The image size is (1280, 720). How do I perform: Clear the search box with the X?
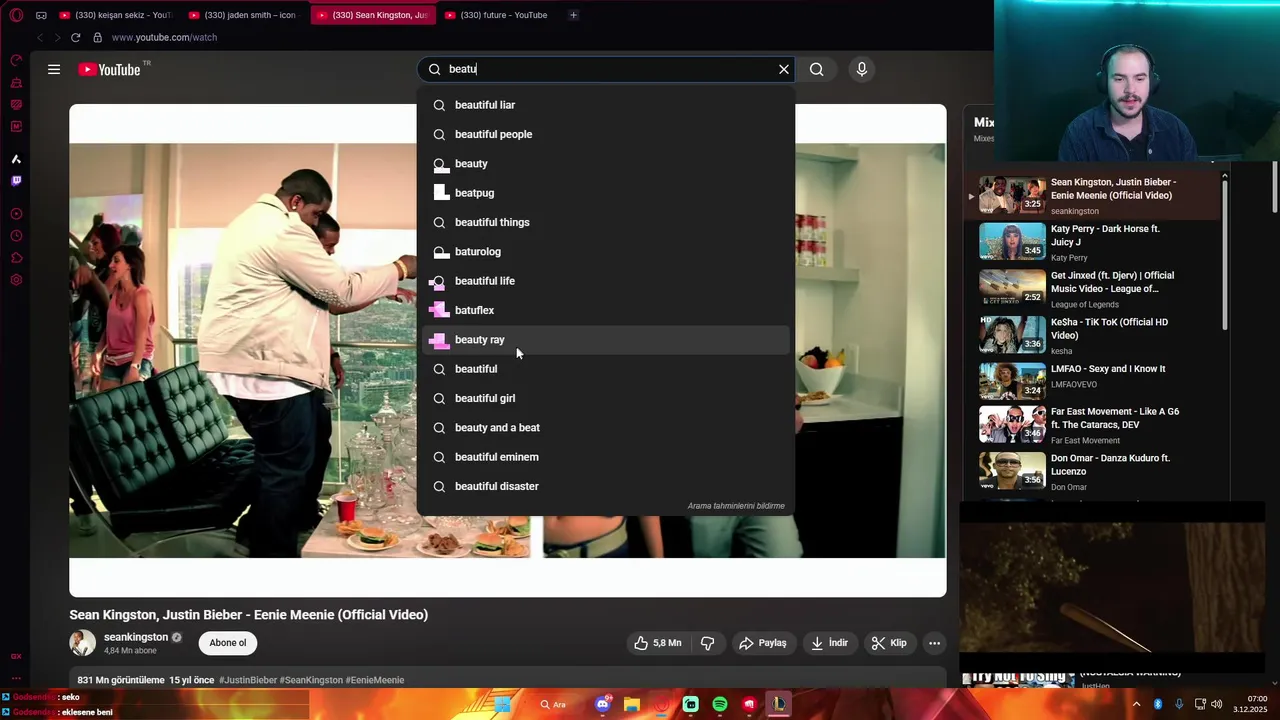784,69
